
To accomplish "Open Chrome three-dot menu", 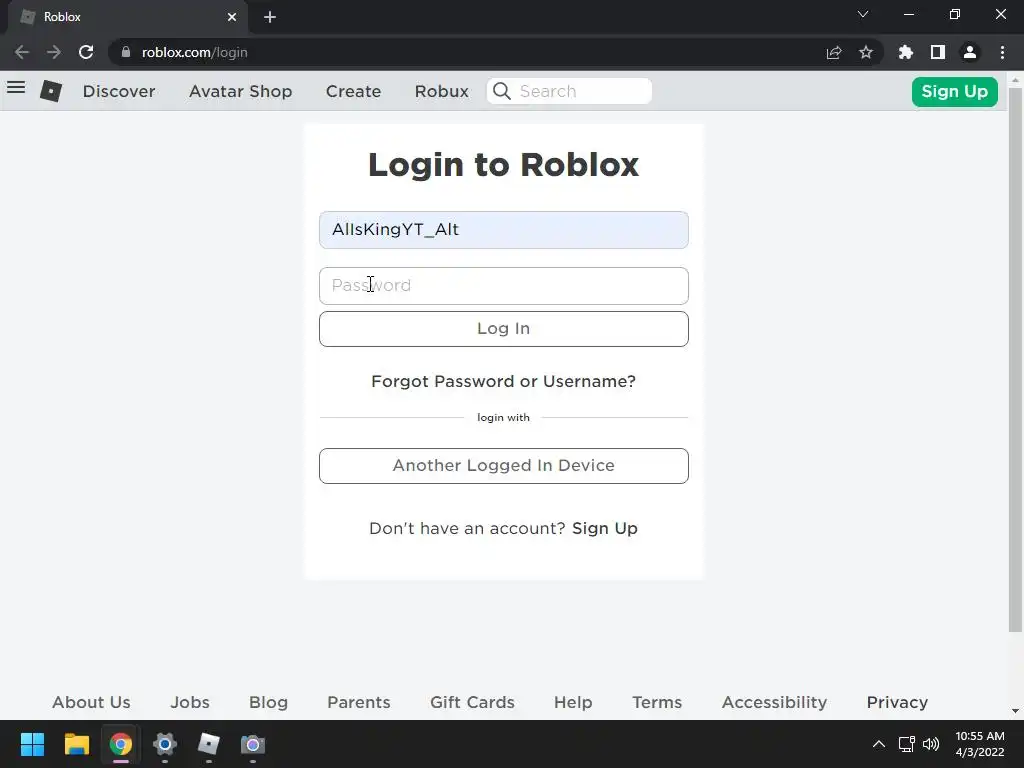I will (x=1002, y=52).
